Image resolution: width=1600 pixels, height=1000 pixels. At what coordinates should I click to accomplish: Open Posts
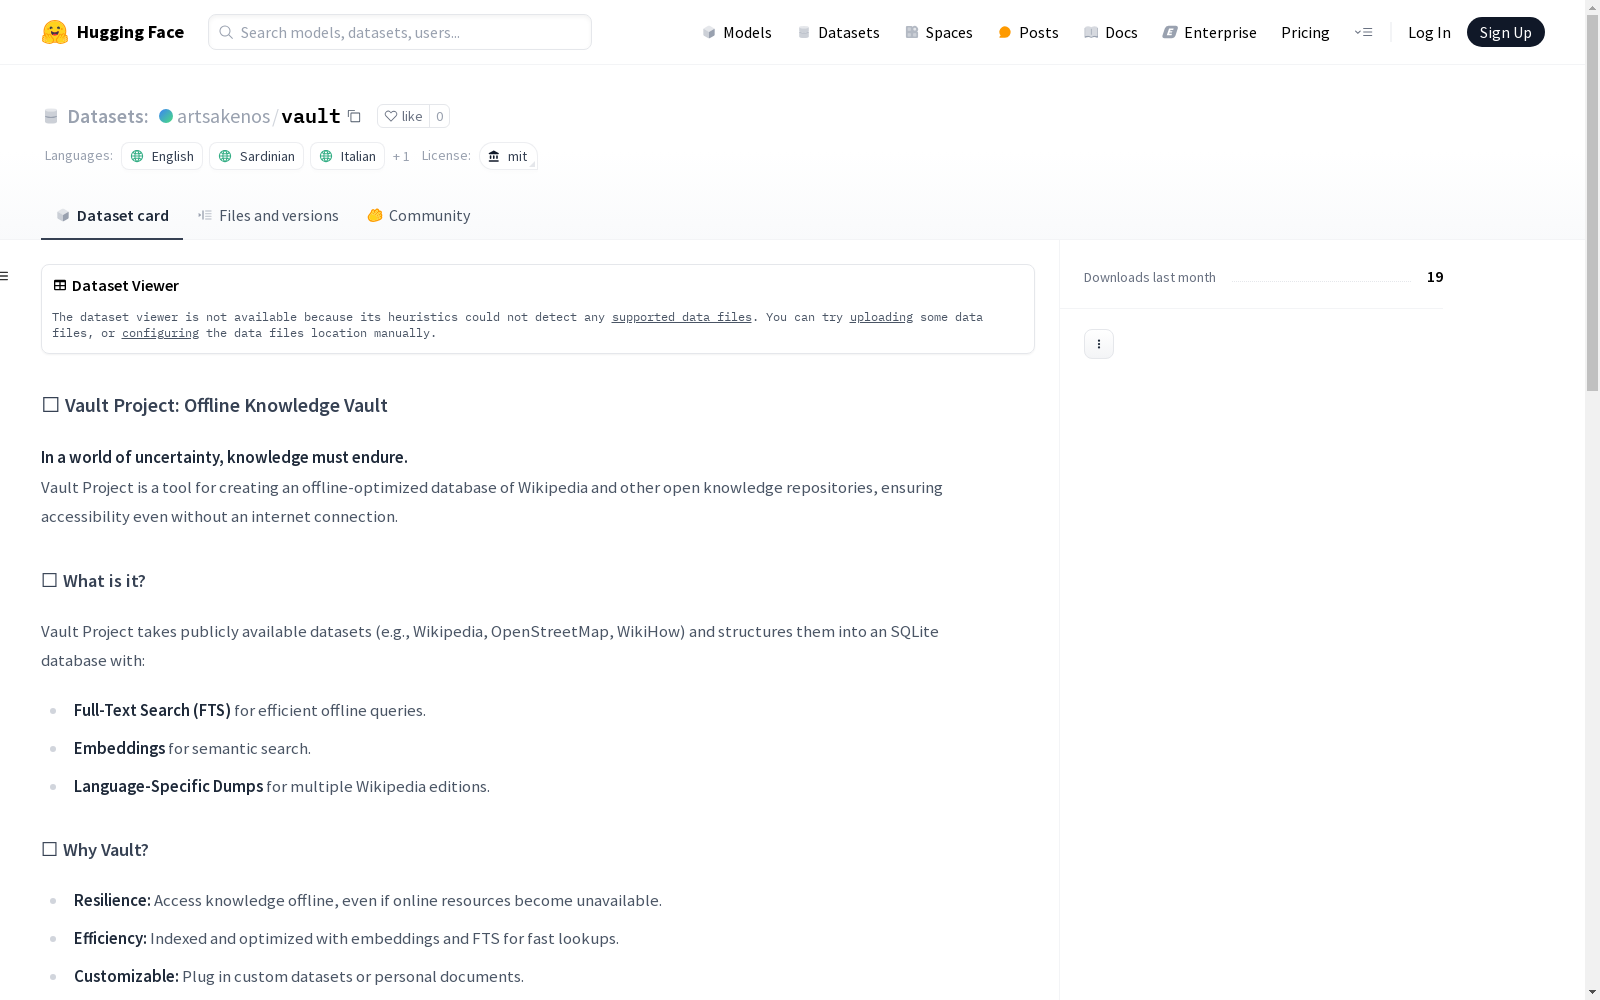point(1028,32)
